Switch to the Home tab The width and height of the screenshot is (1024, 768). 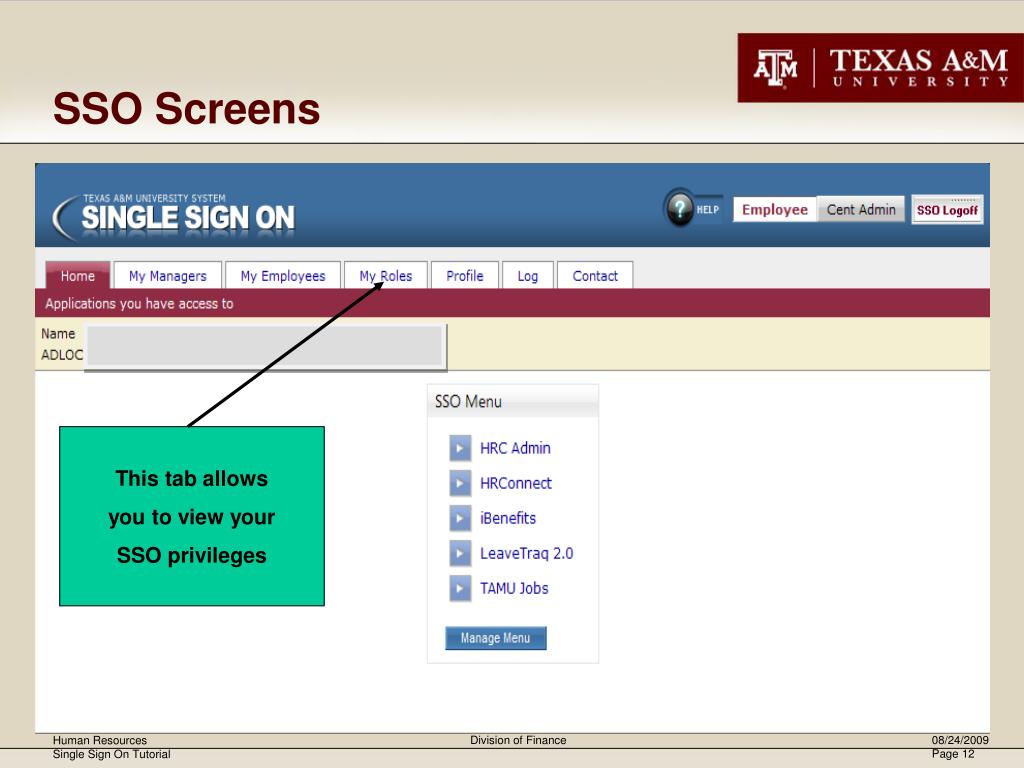[x=78, y=276]
